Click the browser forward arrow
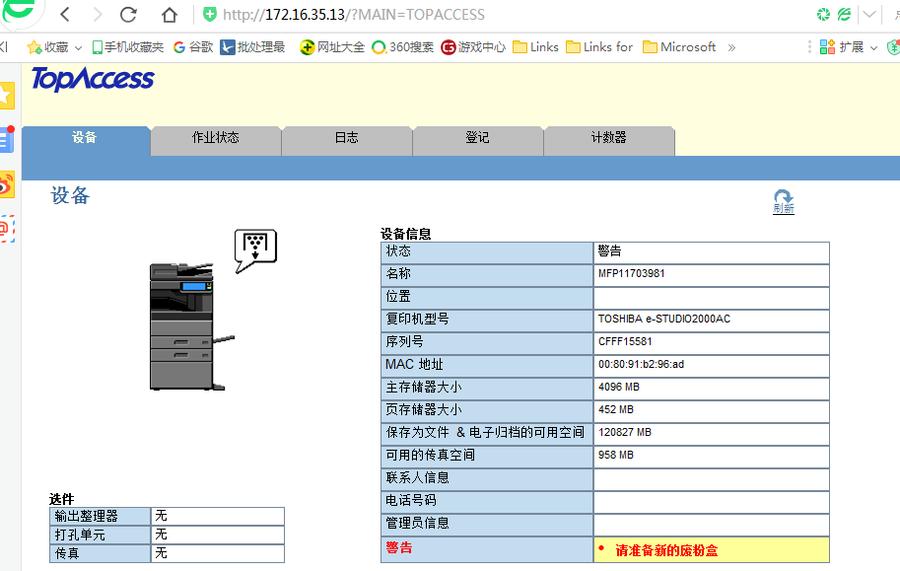 97,14
